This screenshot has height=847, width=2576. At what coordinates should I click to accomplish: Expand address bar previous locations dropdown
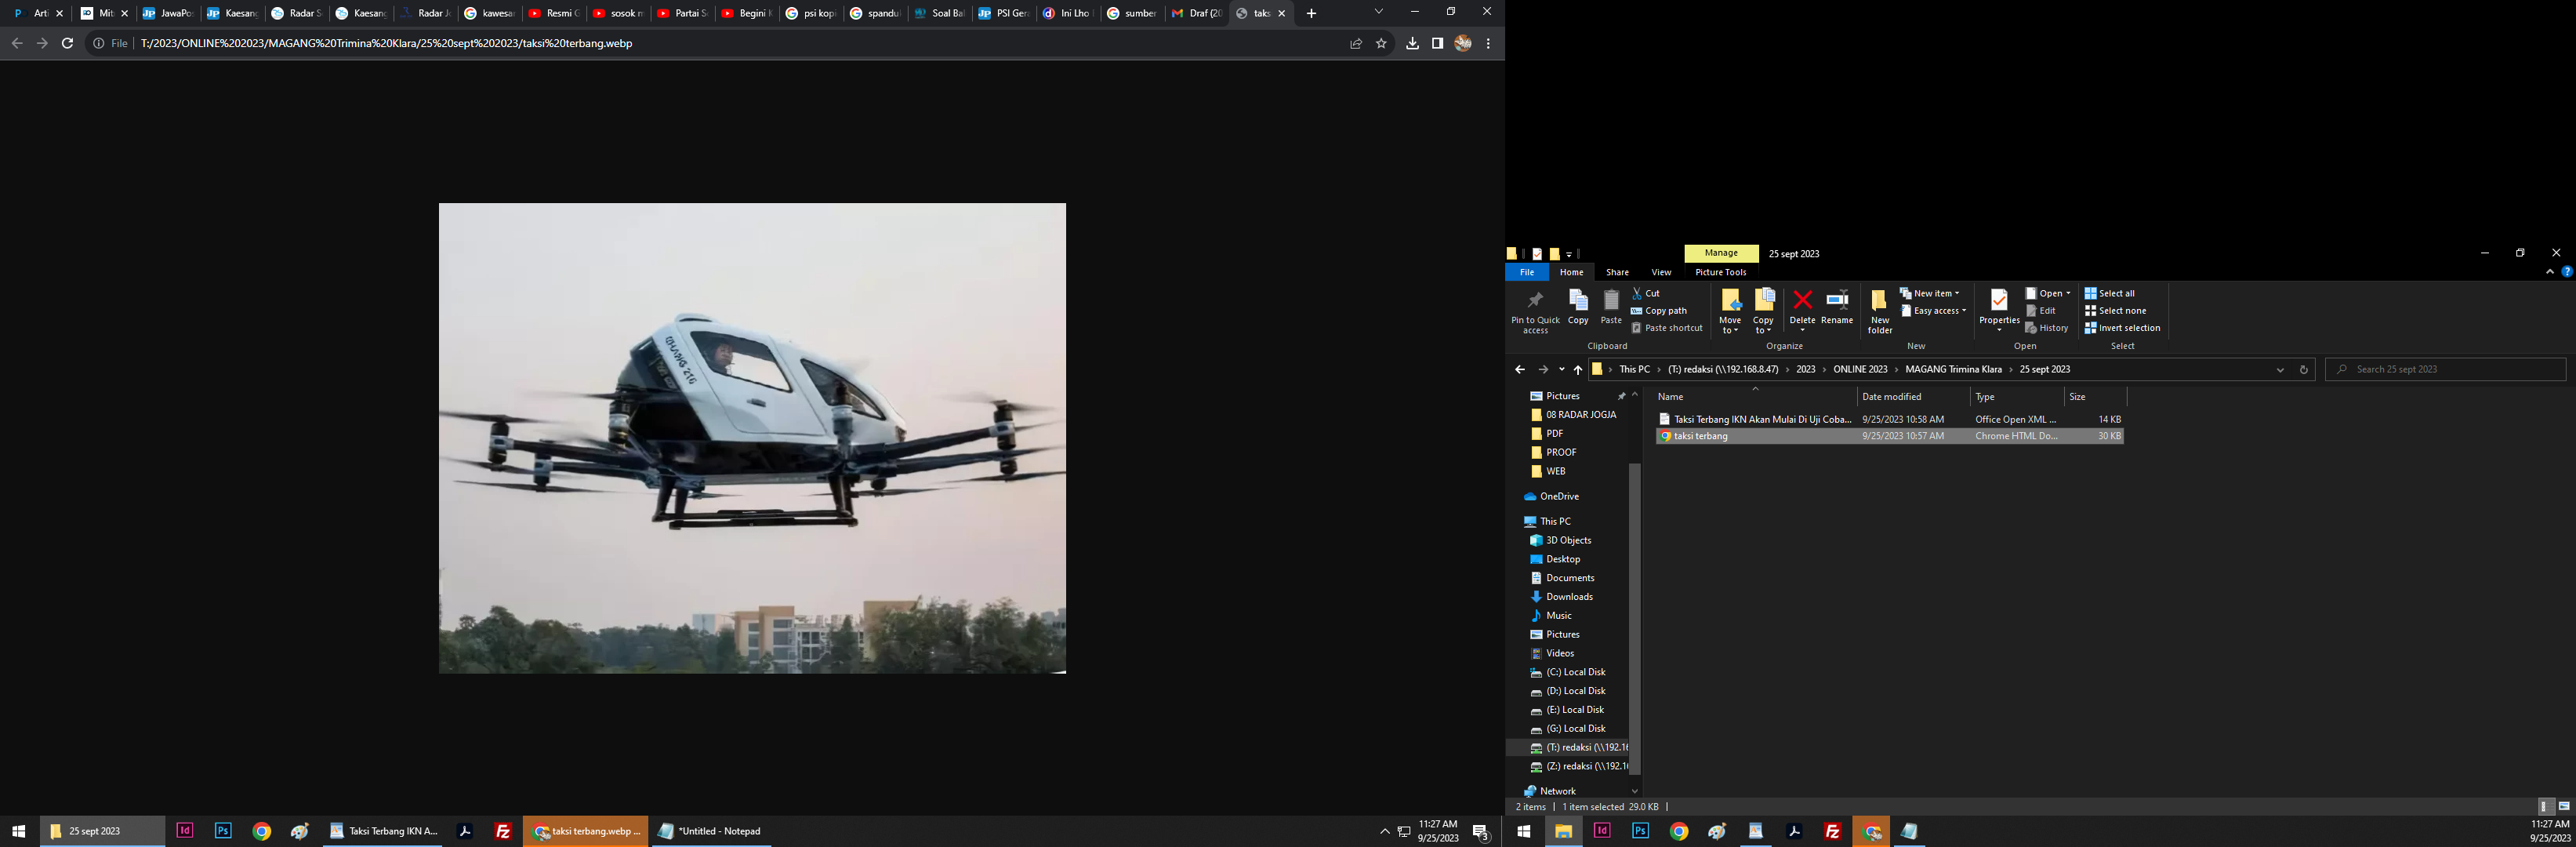point(2280,369)
